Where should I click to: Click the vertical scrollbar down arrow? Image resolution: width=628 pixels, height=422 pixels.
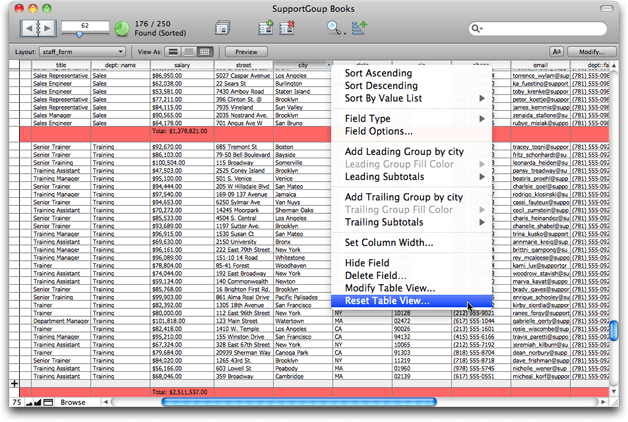tap(614, 391)
